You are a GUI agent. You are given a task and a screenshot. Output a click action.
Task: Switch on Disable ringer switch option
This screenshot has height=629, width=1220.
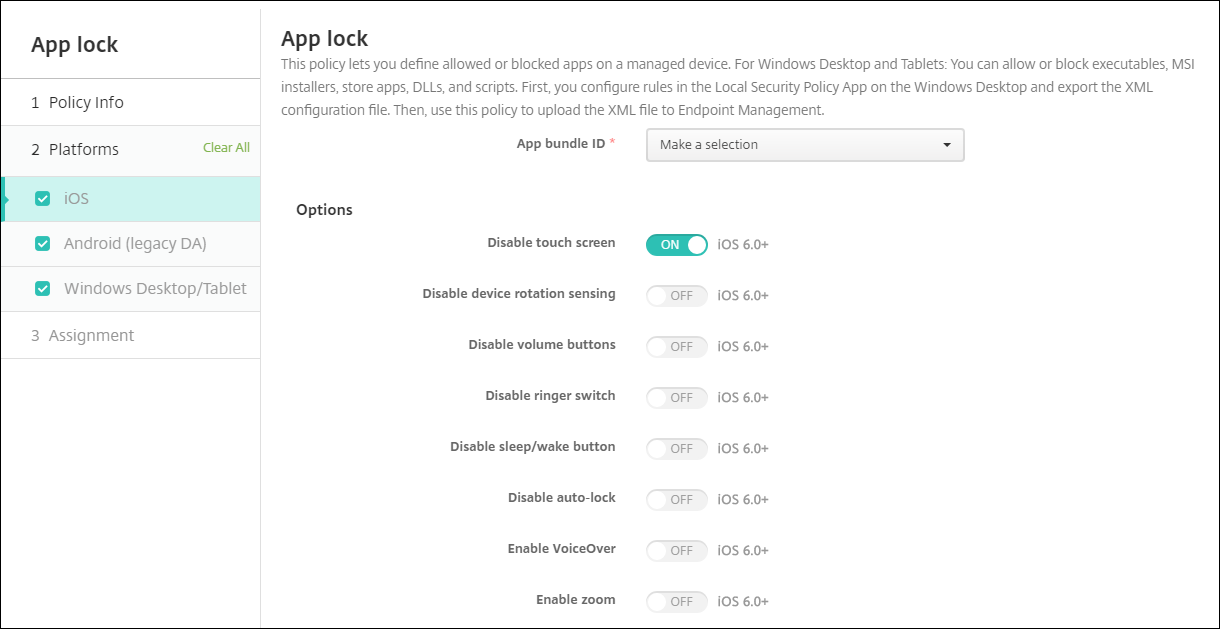[x=677, y=397]
